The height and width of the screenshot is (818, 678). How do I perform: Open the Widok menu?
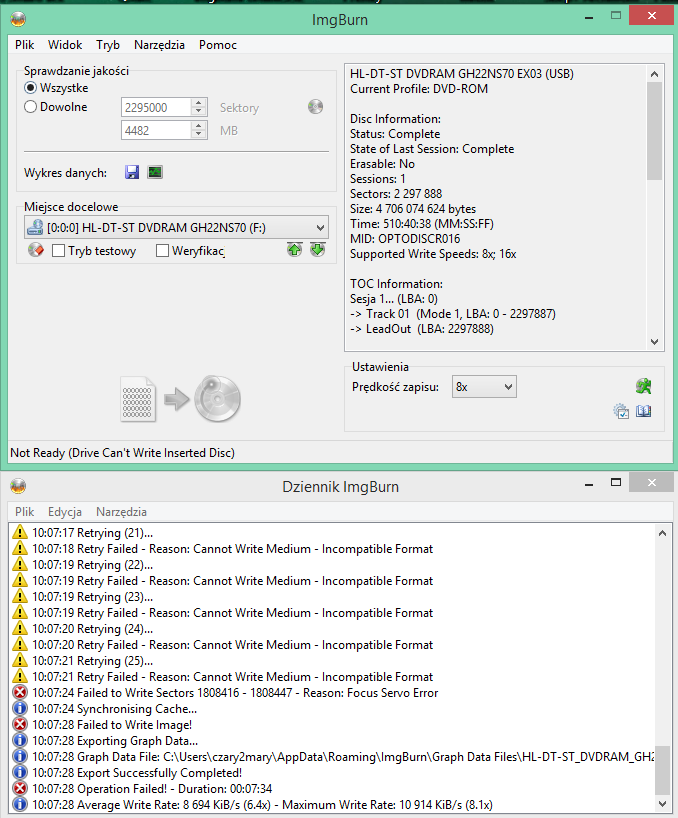[x=65, y=45]
